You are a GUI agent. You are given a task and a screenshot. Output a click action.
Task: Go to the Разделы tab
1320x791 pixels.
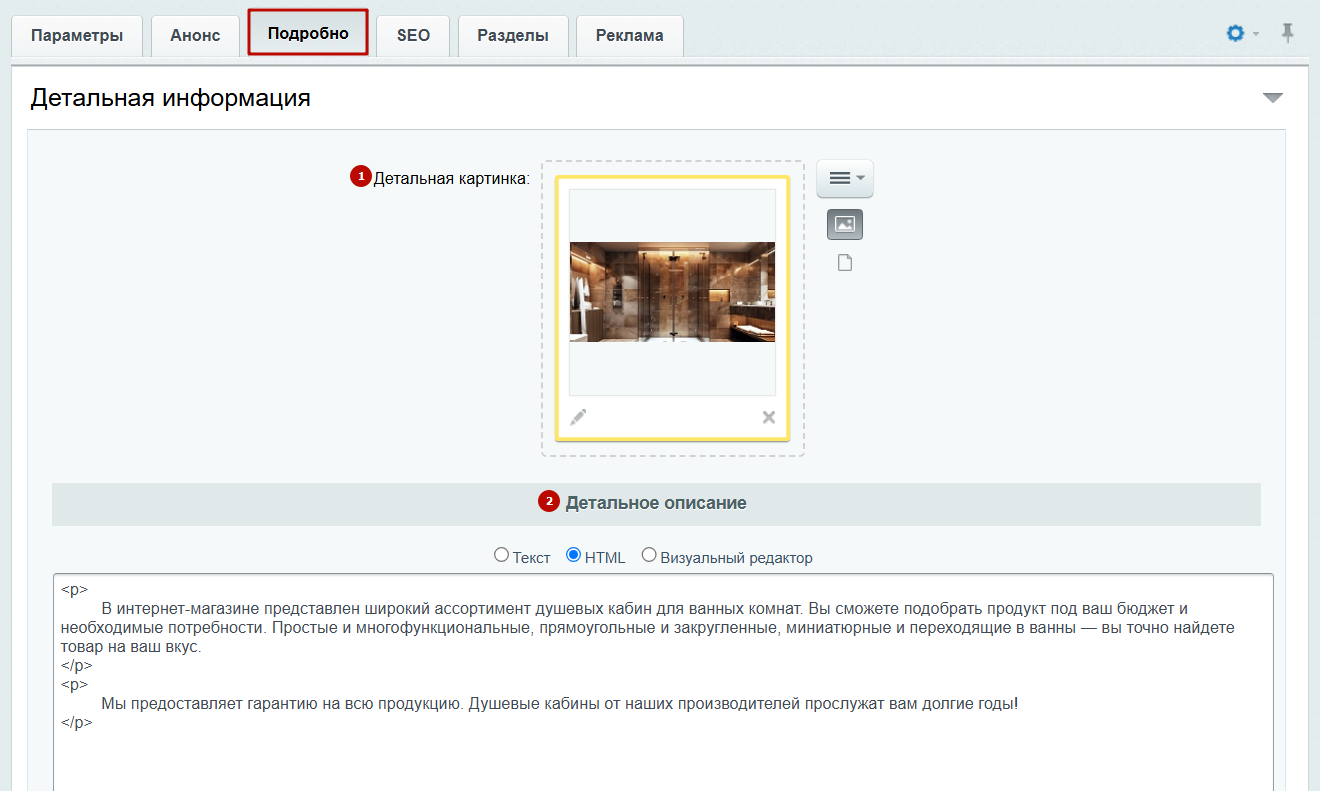pos(513,36)
